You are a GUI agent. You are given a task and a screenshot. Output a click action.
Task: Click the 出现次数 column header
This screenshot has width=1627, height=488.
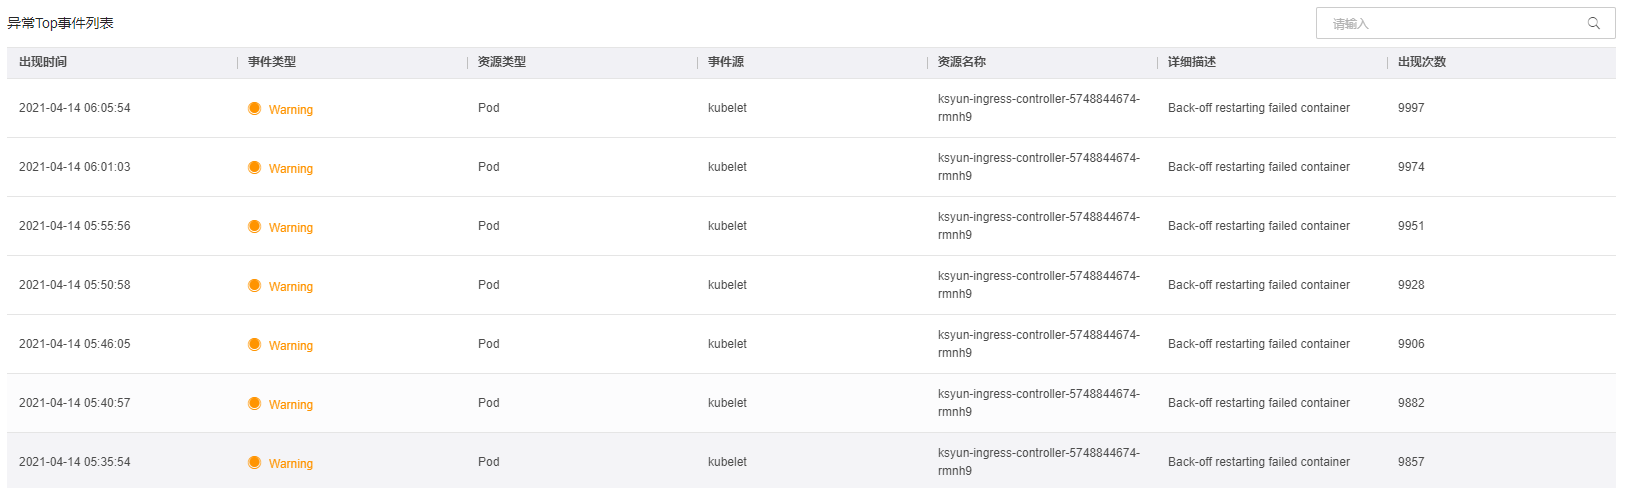[x=1422, y=62]
